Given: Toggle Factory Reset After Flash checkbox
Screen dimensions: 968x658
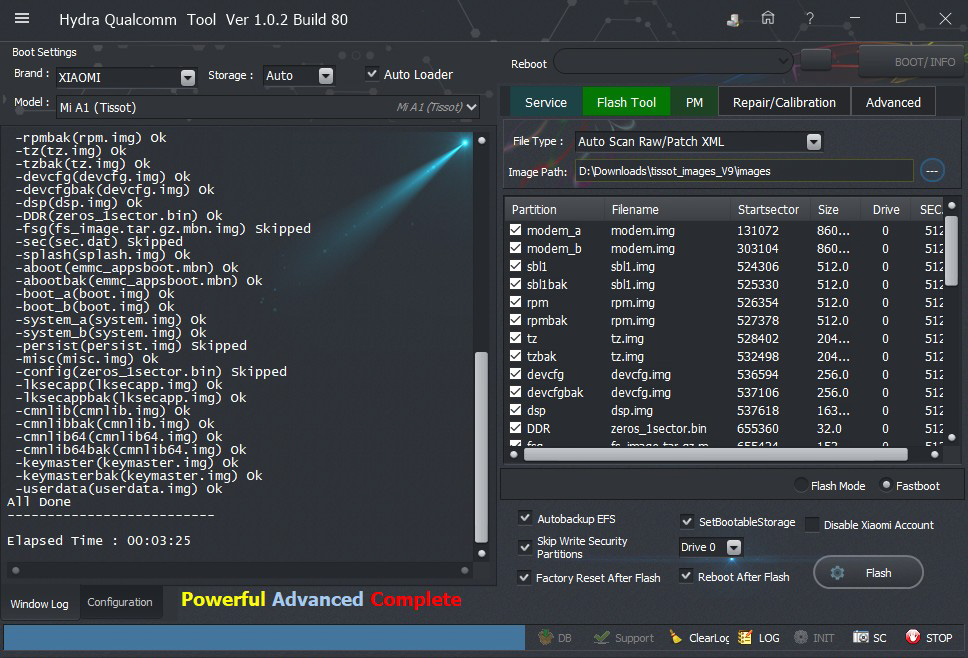Looking at the screenshot, I should [524, 577].
